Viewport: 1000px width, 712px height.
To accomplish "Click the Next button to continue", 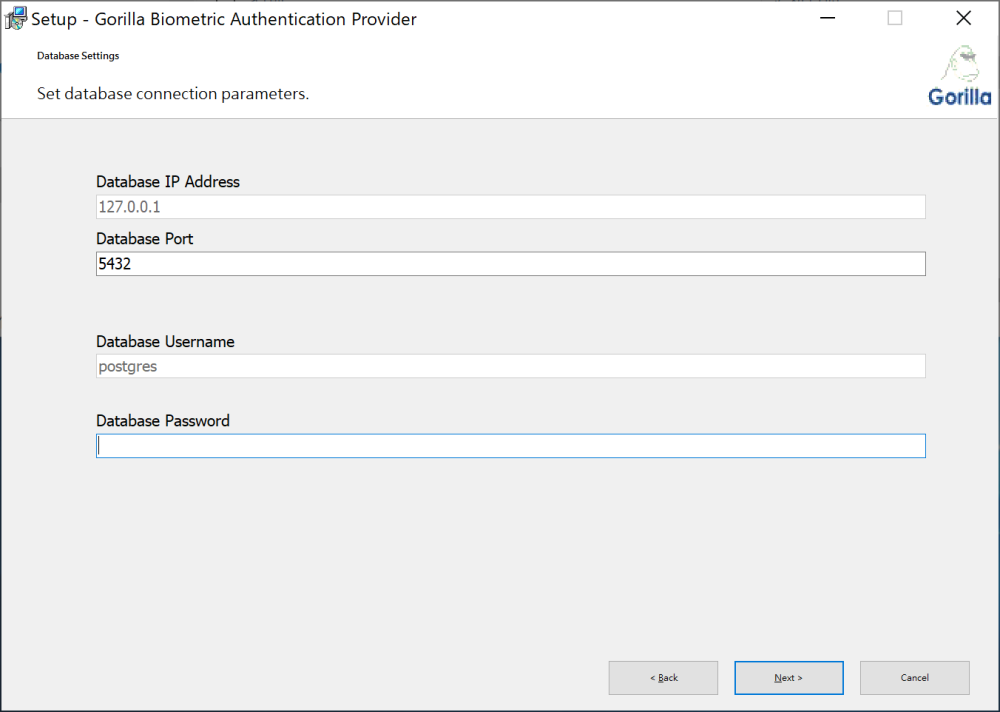I will click(x=788, y=677).
